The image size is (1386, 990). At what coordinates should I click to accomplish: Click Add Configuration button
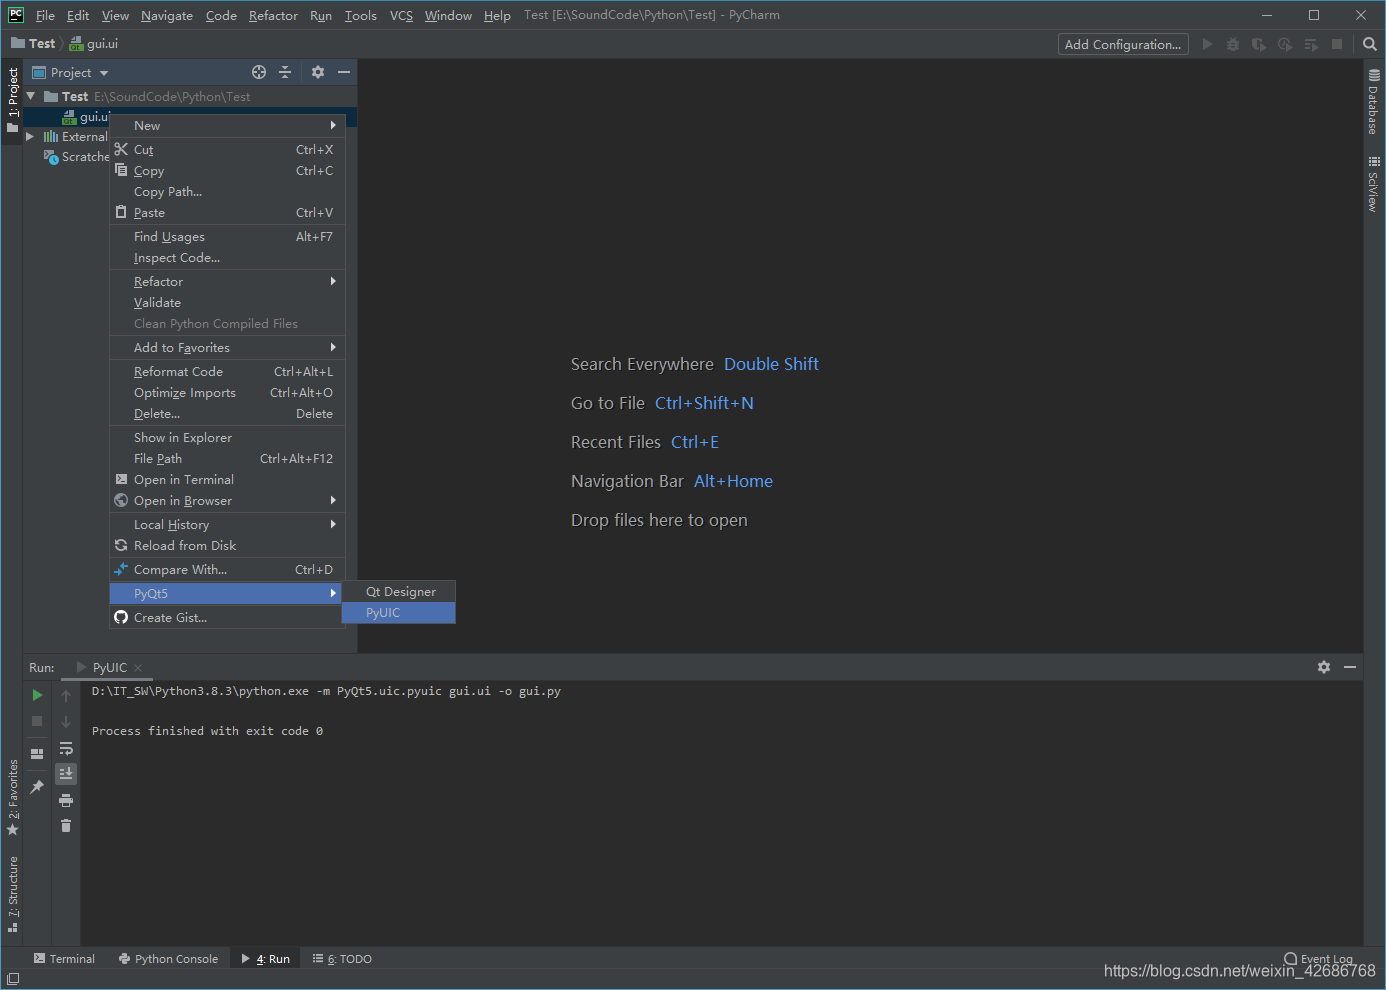tap(1123, 44)
